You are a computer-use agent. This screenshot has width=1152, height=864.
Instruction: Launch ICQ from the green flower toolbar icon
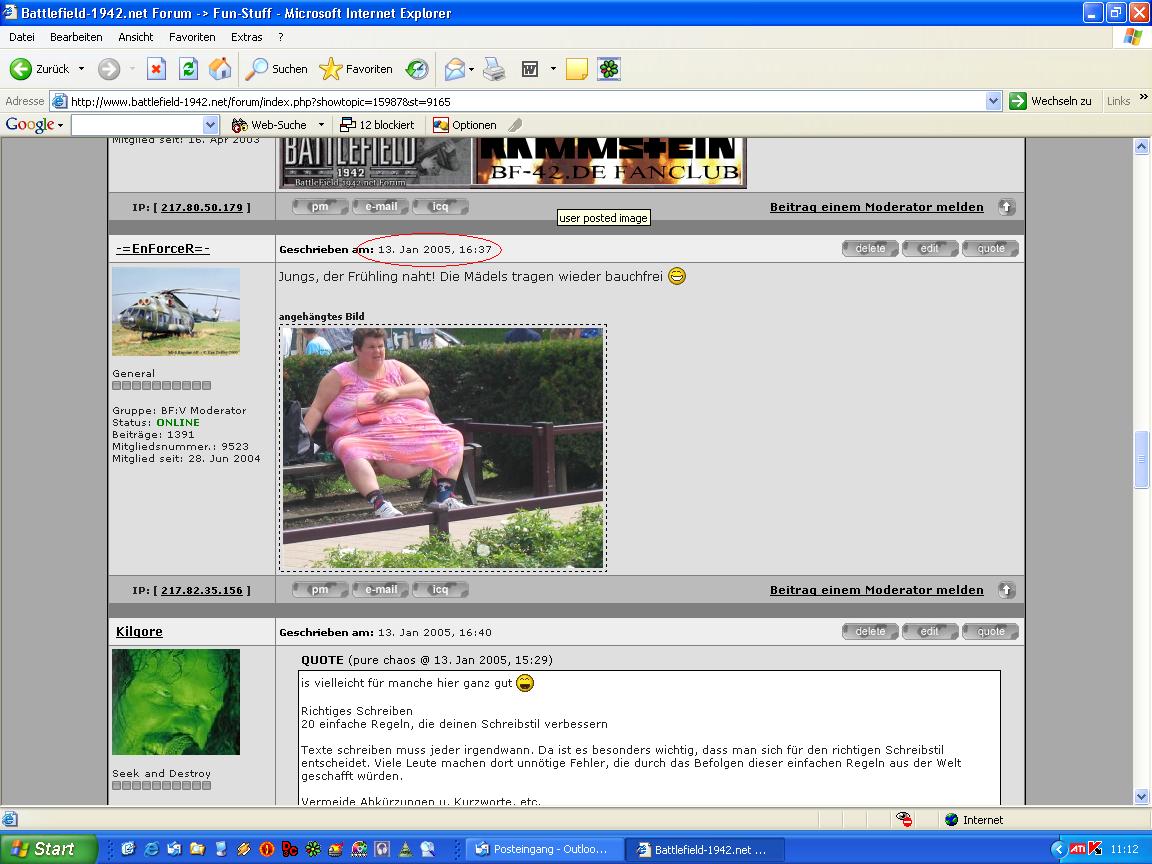coord(608,69)
